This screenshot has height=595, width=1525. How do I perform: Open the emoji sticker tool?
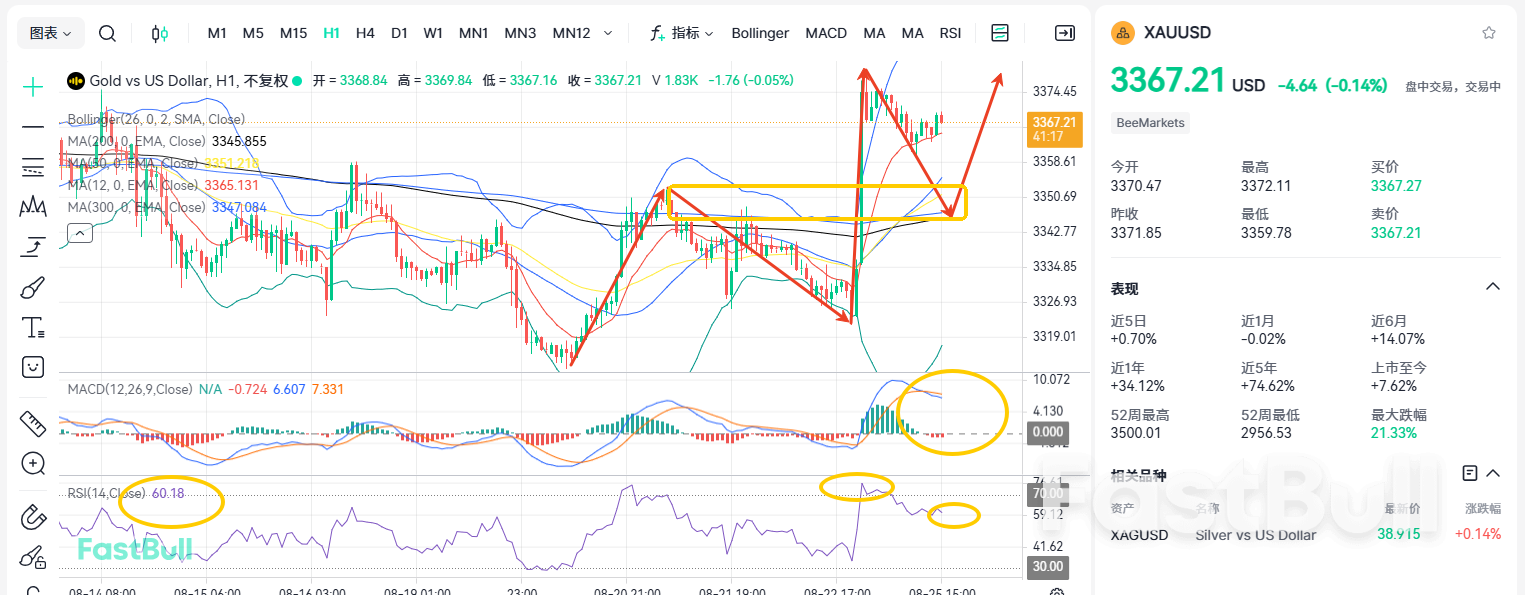pyautogui.click(x=33, y=367)
